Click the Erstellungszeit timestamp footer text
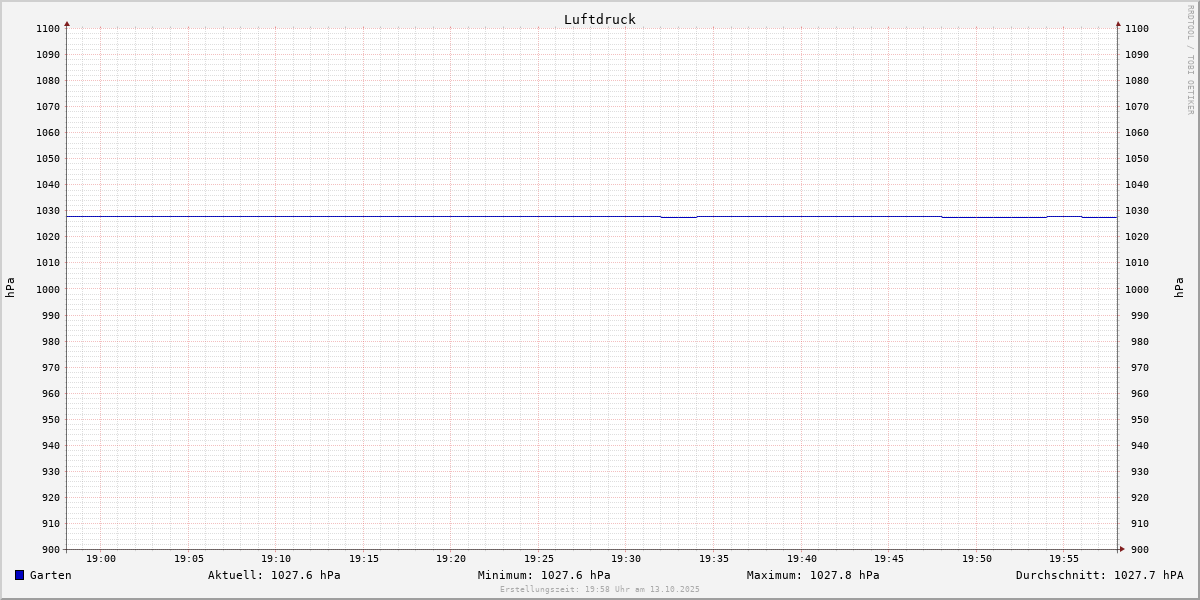 600,589
